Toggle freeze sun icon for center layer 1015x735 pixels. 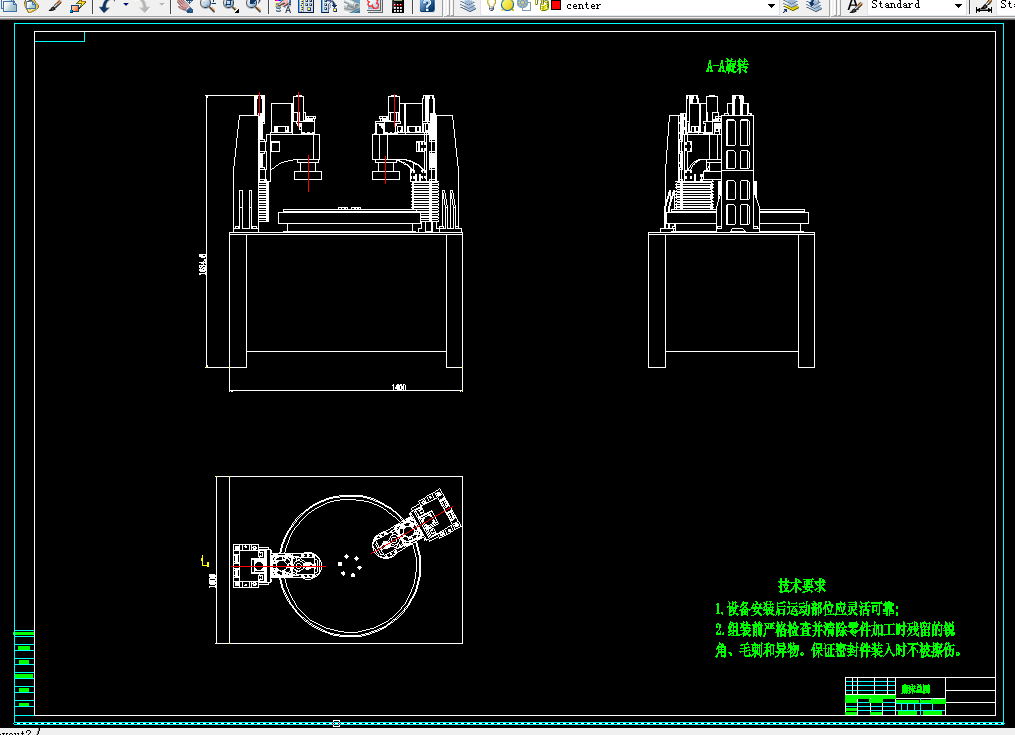(x=508, y=6)
